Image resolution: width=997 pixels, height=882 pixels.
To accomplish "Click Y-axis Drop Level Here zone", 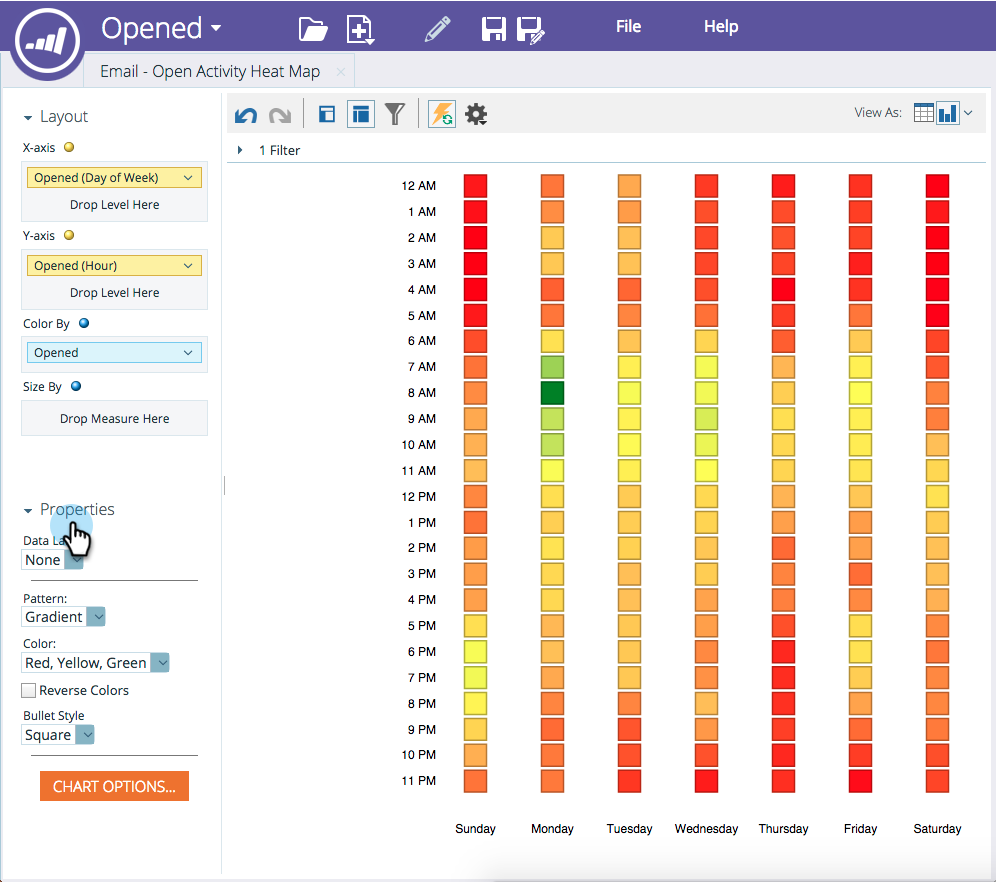I will pos(114,293).
